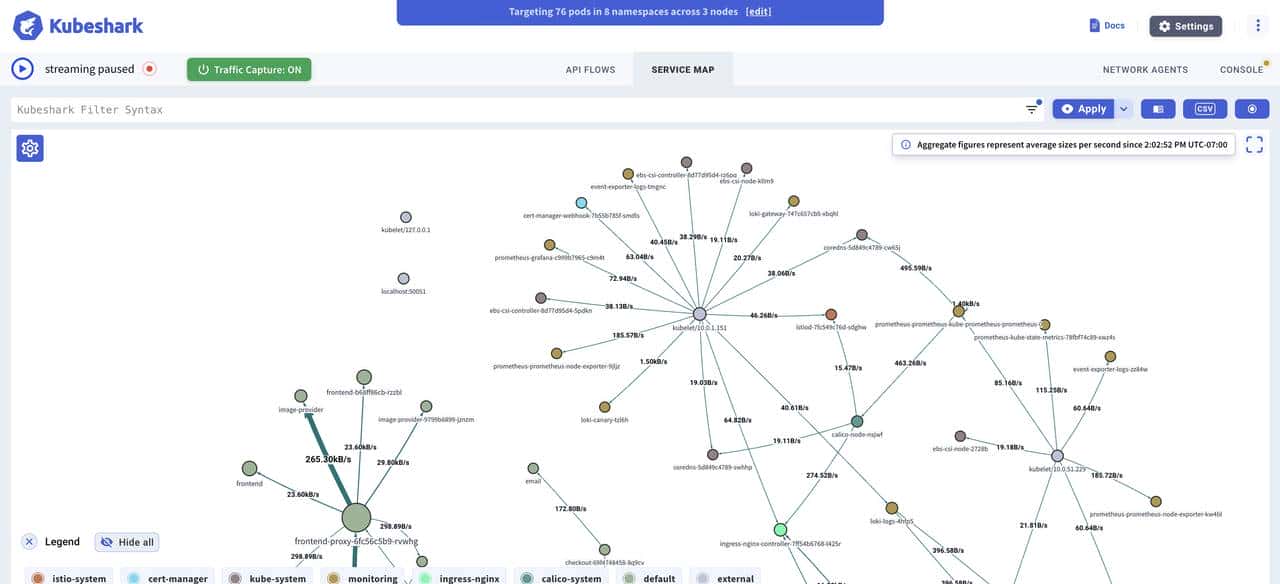Viewport: 1280px width, 584px height.
Task: Open the service map settings gear icon
Action: pyautogui.click(x=29, y=147)
